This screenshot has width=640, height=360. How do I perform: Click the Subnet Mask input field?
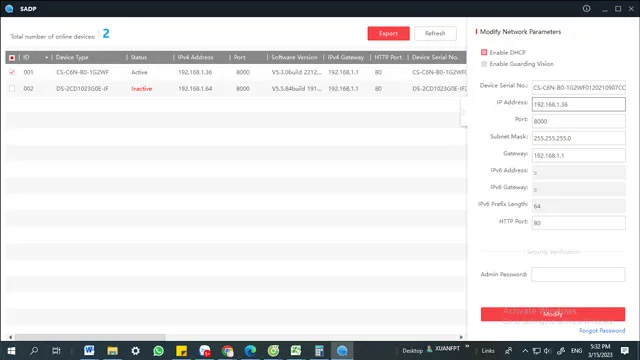click(578, 138)
